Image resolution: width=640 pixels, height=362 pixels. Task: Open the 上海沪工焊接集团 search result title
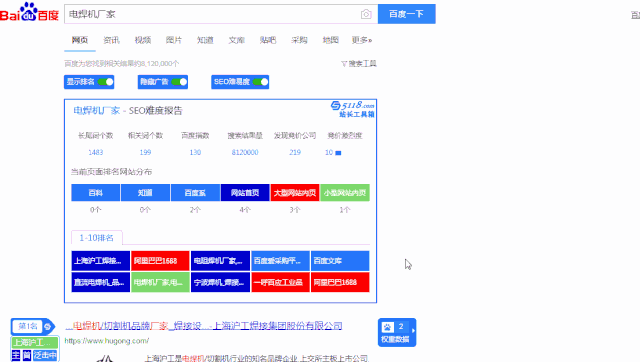[x=203, y=326]
